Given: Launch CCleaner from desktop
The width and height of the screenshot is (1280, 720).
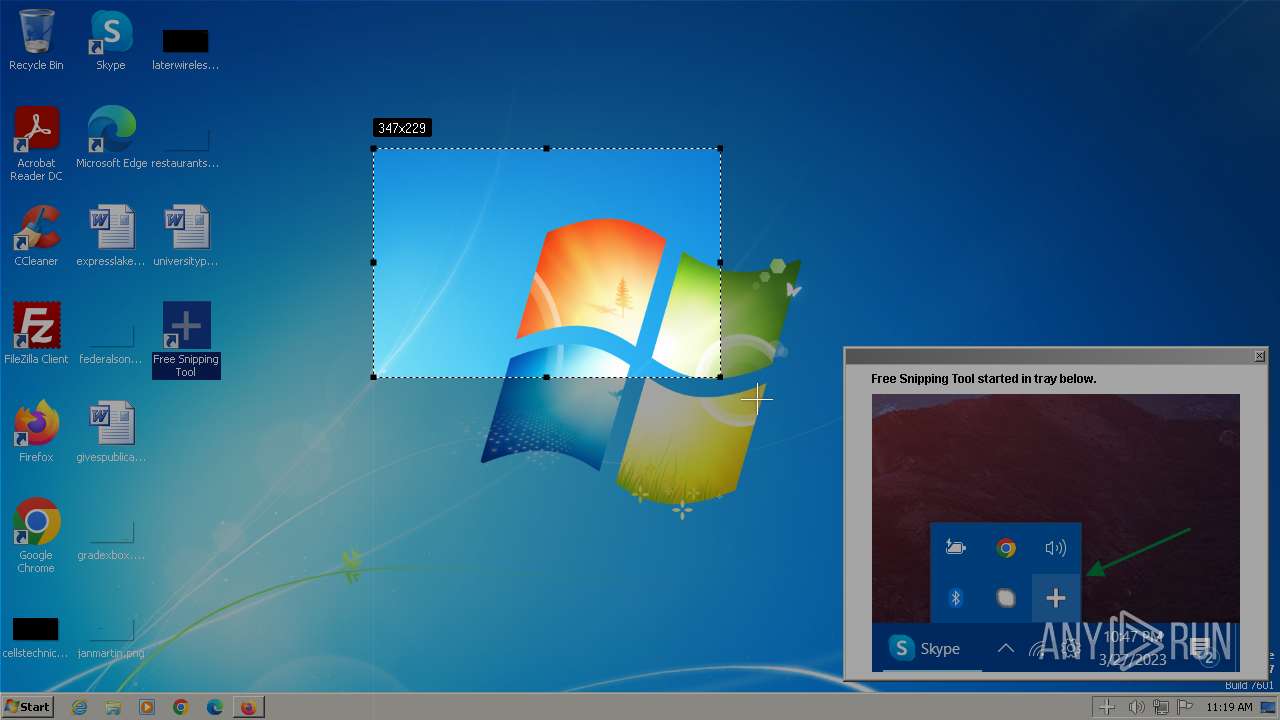Looking at the screenshot, I should [36, 236].
